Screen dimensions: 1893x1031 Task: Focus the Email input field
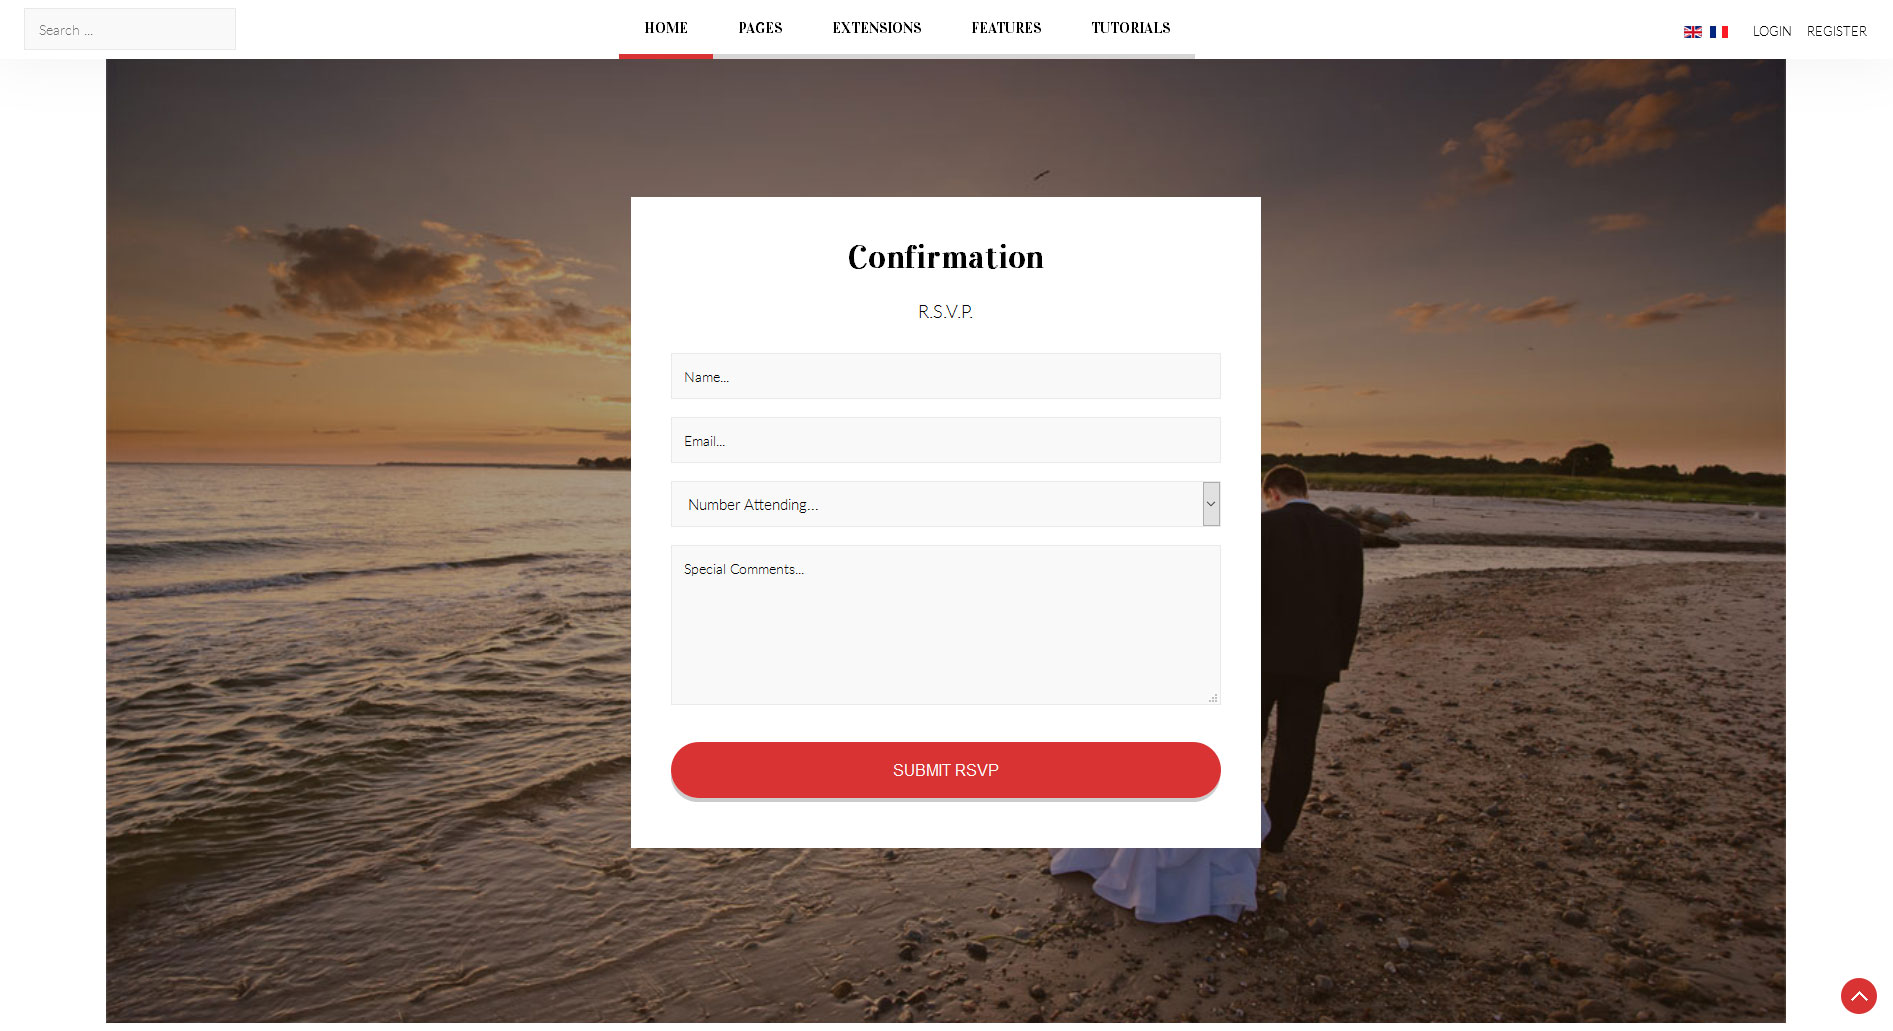(x=945, y=440)
